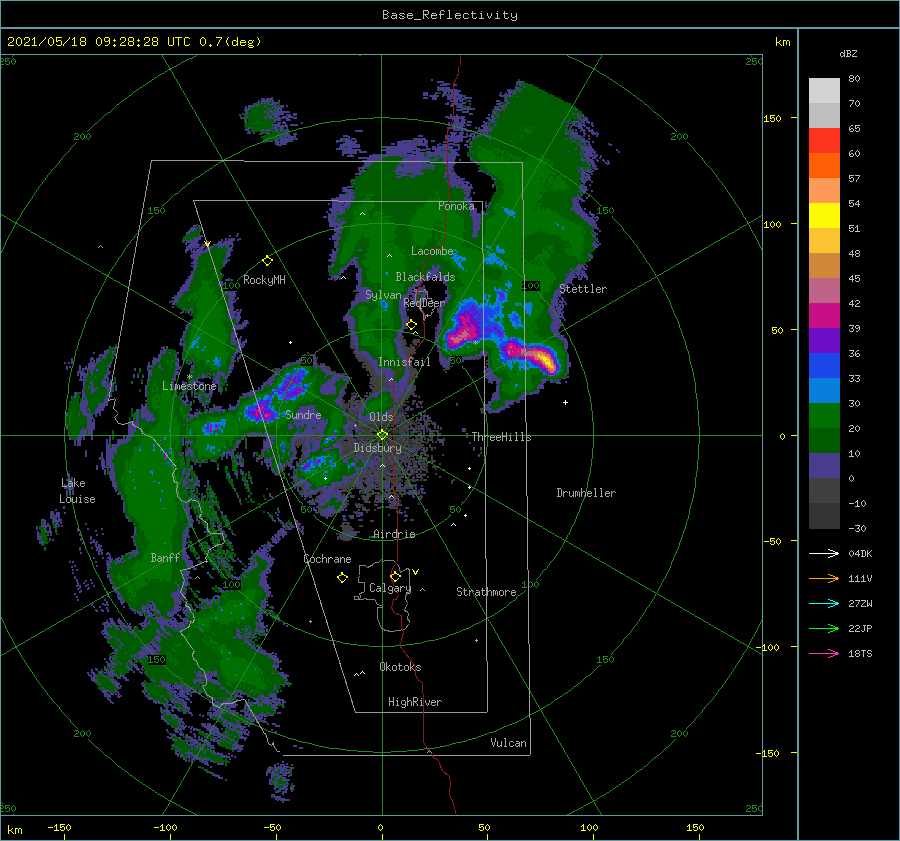Click the Innisfail city label
The height and width of the screenshot is (841, 900).
(404, 362)
